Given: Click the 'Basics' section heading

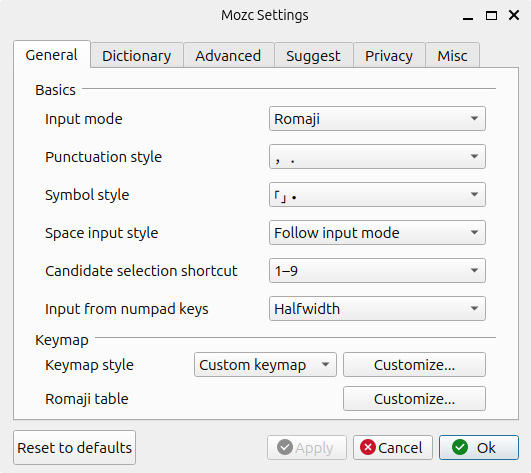Looking at the screenshot, I should [56, 90].
